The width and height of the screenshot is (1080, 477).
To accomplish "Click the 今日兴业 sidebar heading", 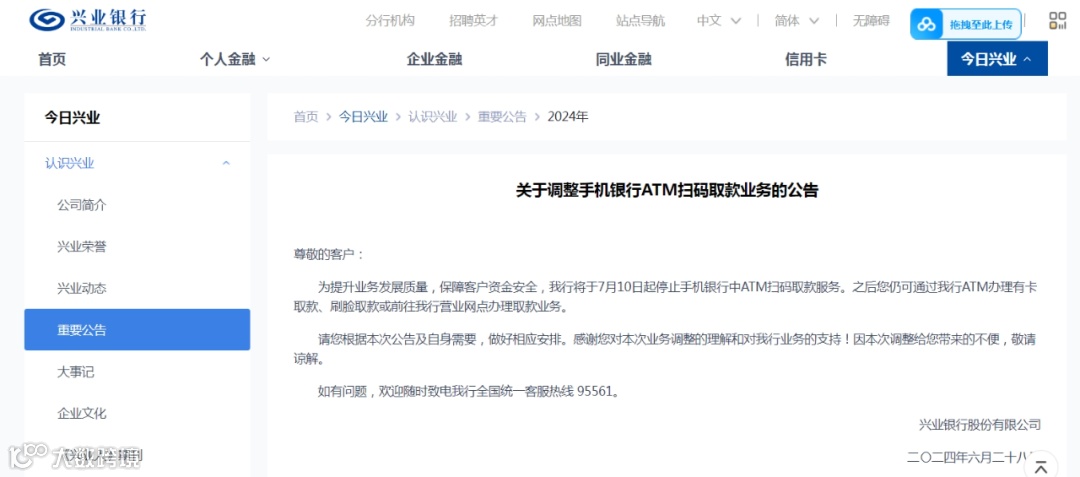I will pyautogui.click(x=72, y=118).
